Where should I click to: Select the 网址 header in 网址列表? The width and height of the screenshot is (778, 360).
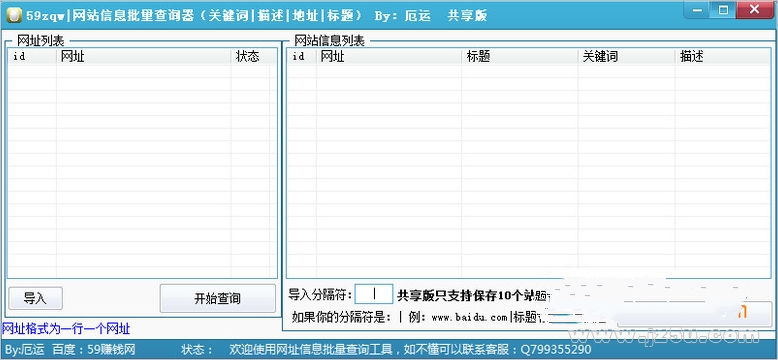click(143, 57)
